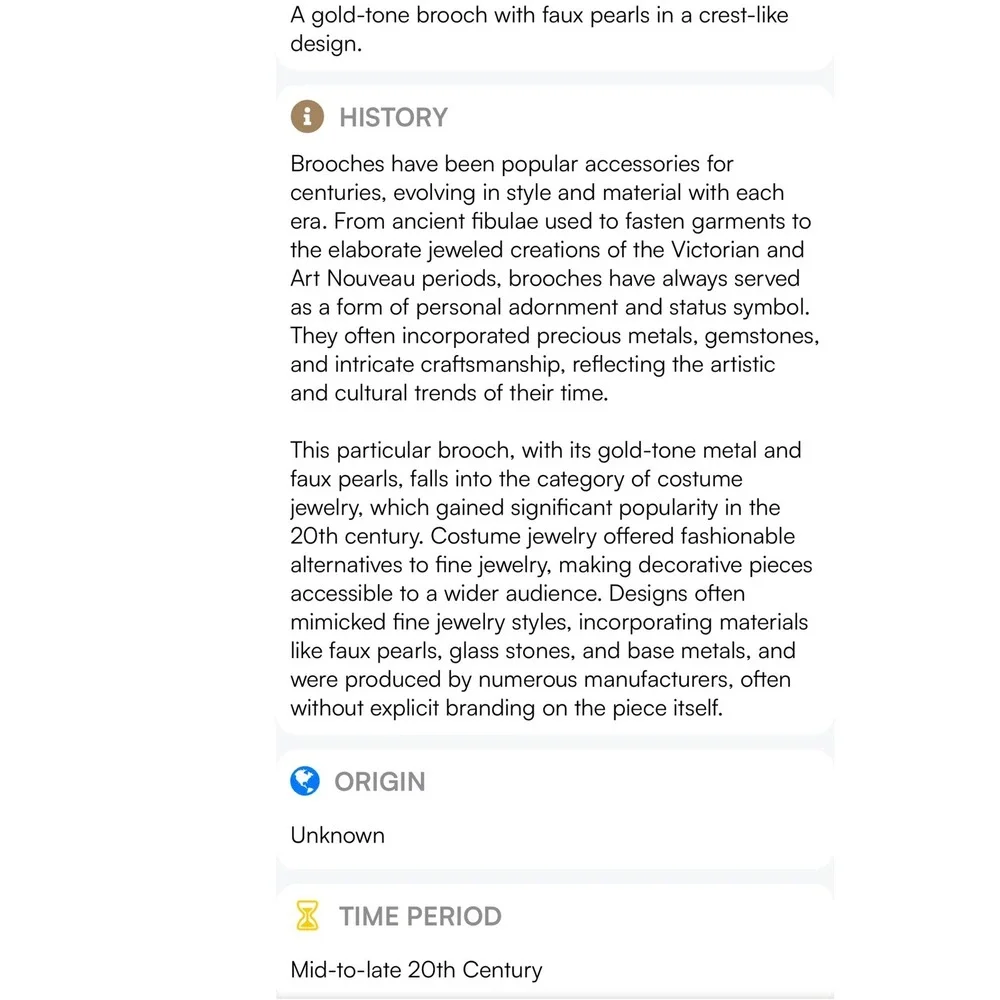Viewport: 1000px width, 1000px height.
Task: Click the gold-tone brooch description text
Action: click(540, 29)
